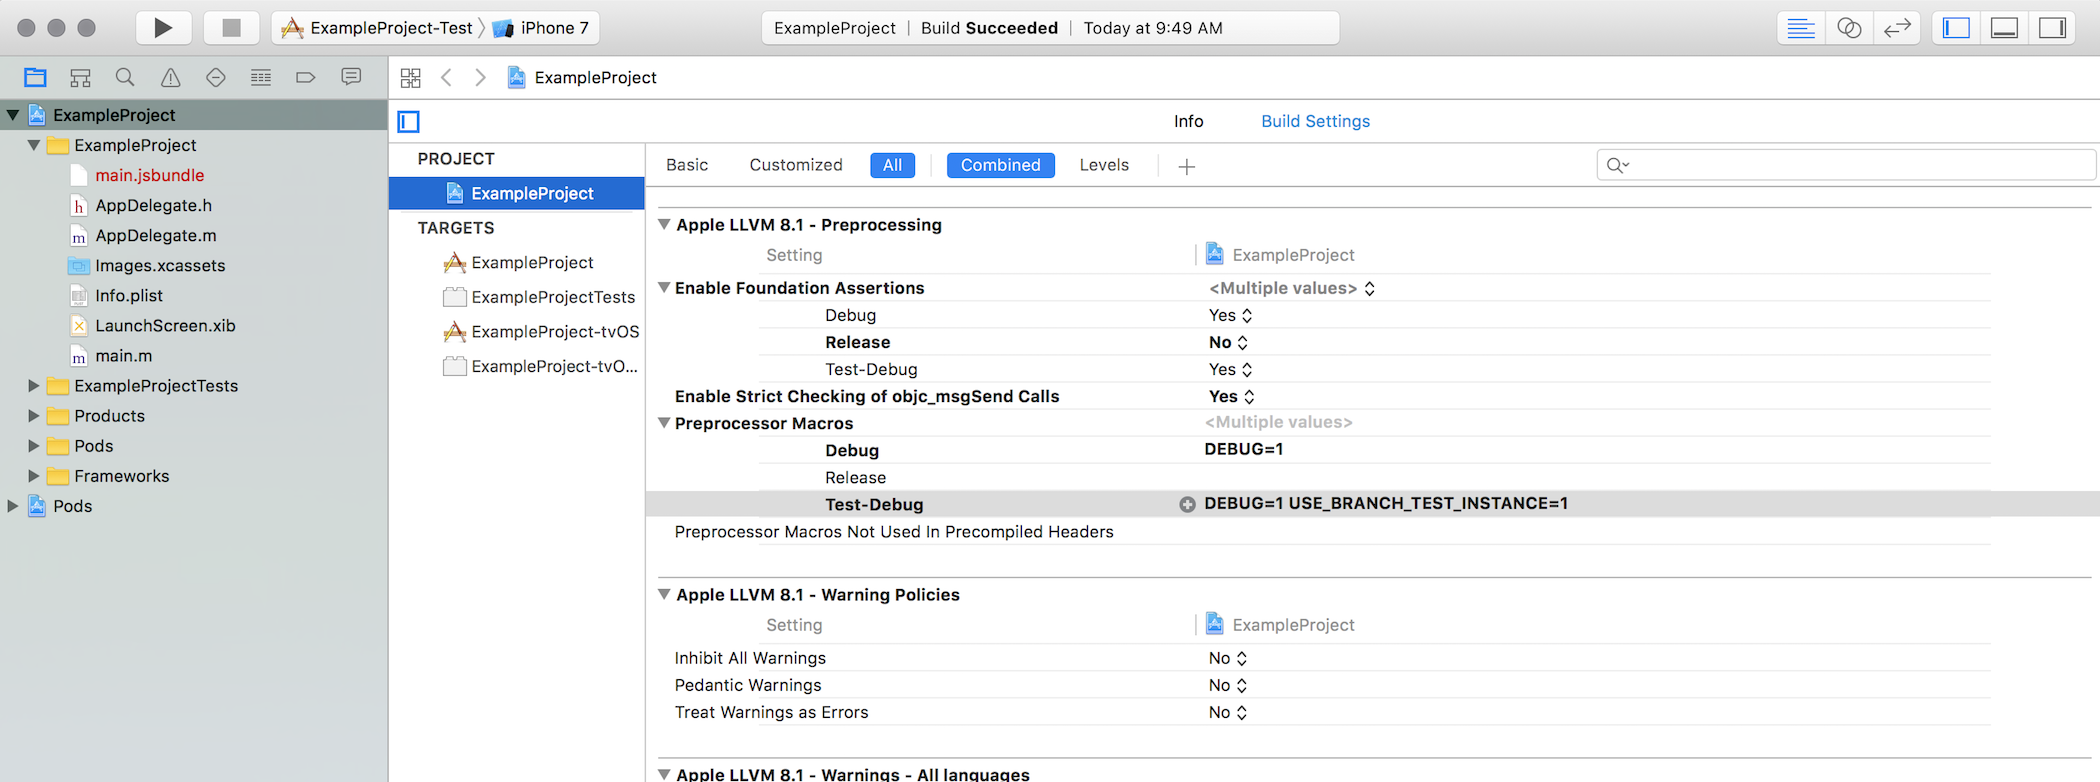Open LaunchScreen.xib

click(x=165, y=325)
